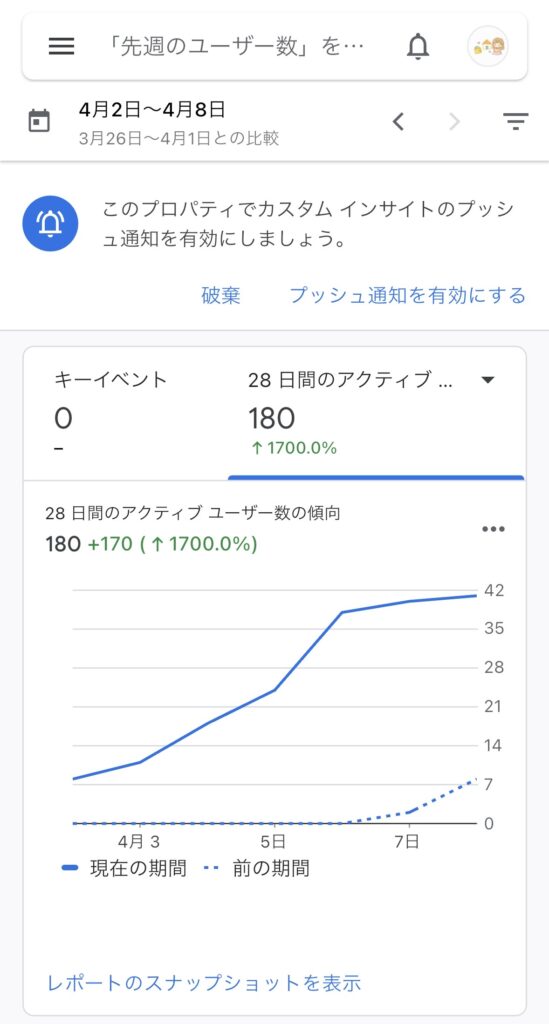
Task: Go to next date range arrow
Action: pyautogui.click(x=455, y=121)
